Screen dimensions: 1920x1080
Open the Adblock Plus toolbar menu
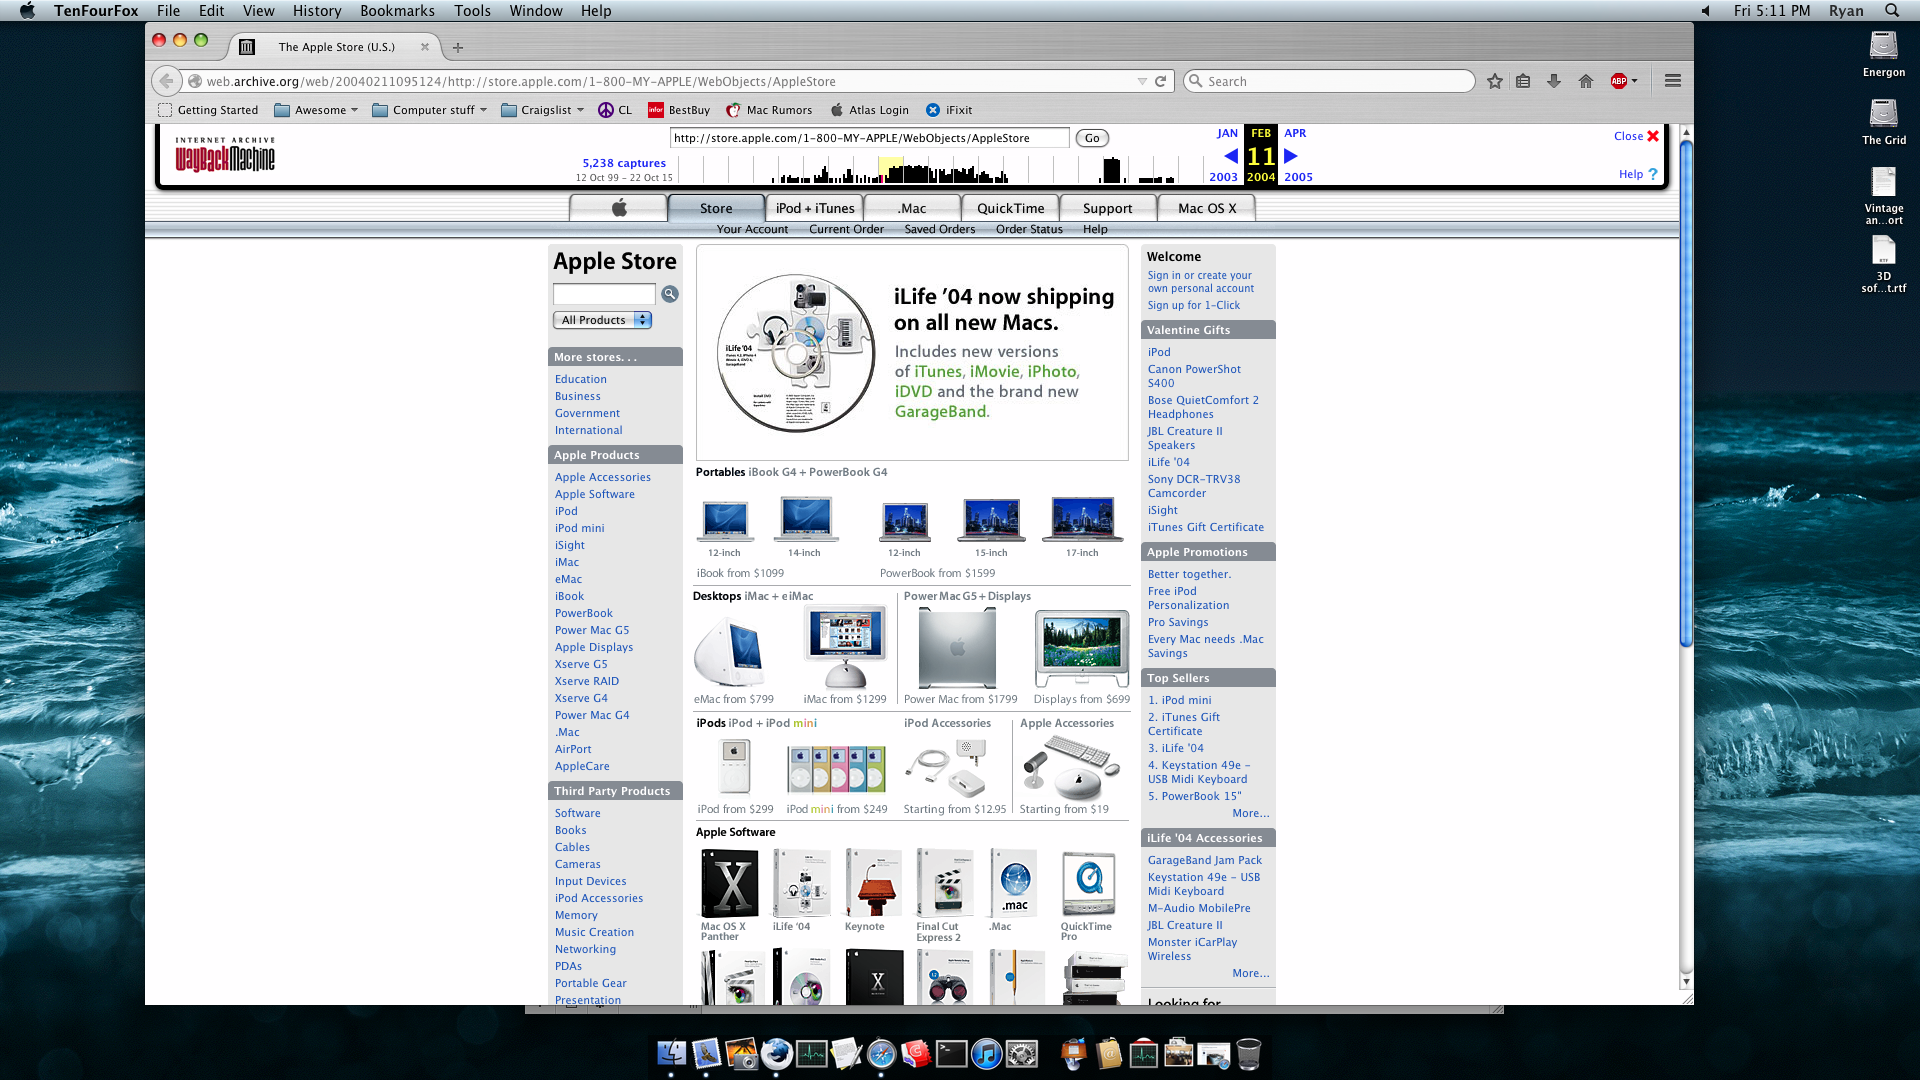click(1620, 81)
